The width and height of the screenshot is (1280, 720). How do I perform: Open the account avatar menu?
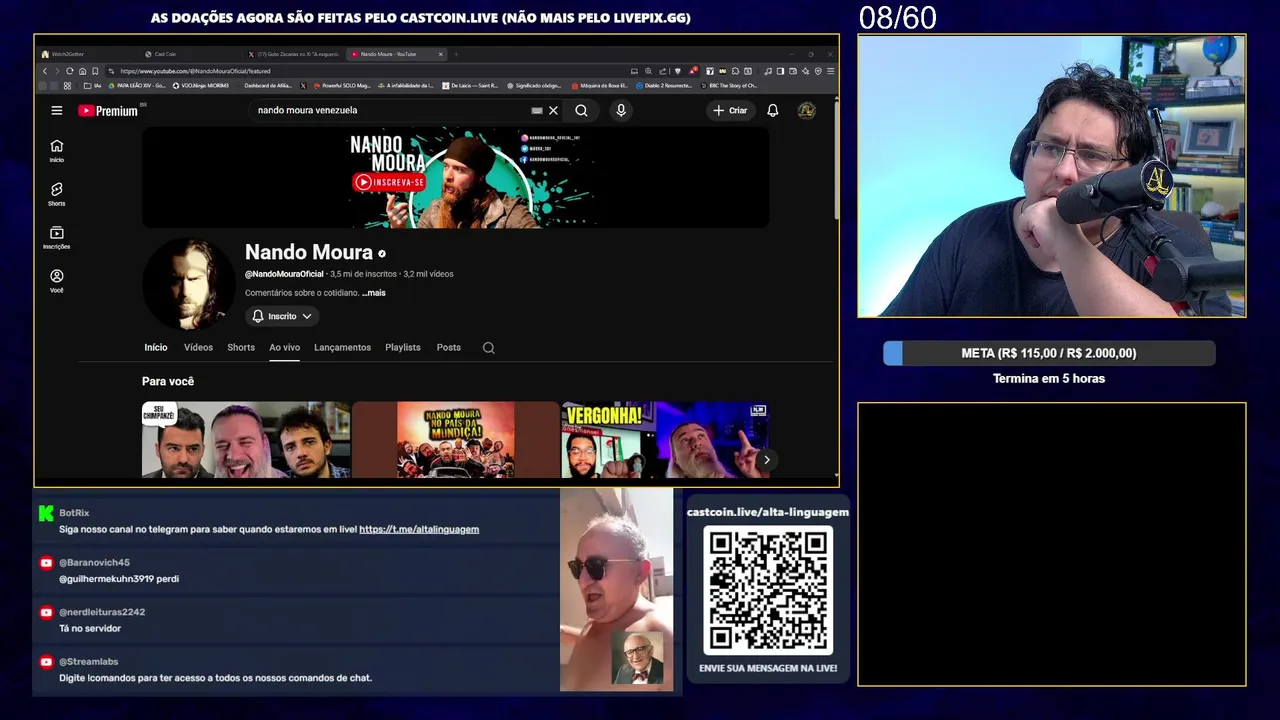tap(806, 111)
